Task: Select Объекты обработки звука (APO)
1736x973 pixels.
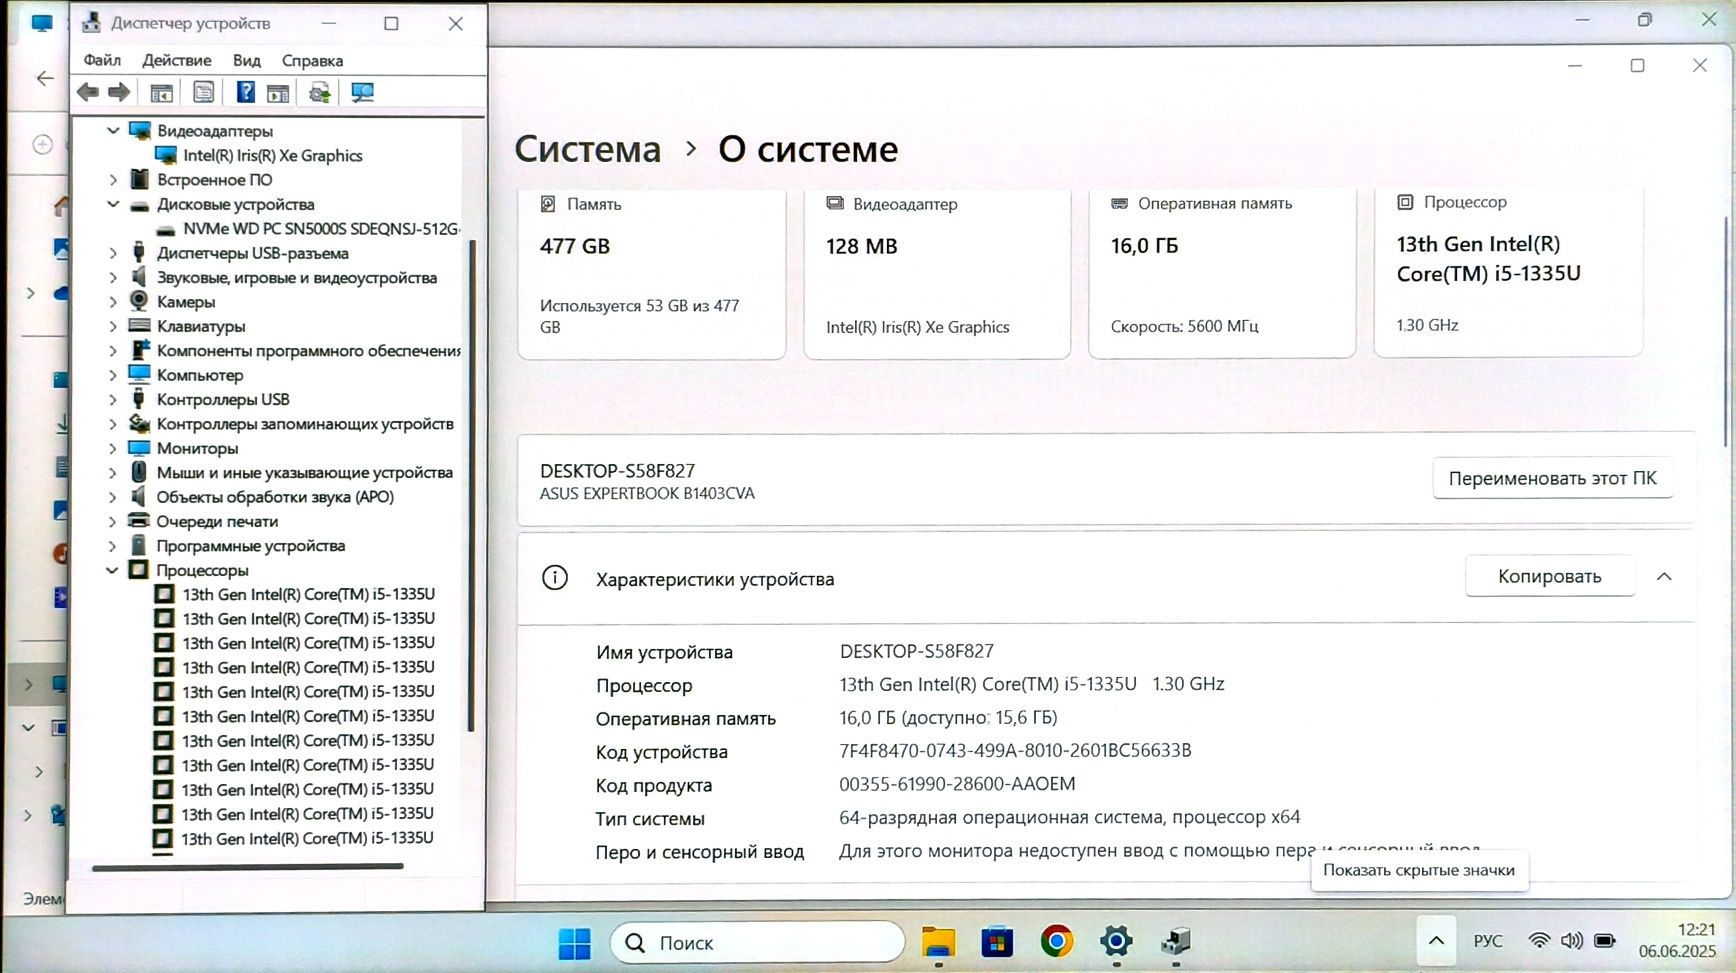Action: tap(275, 497)
